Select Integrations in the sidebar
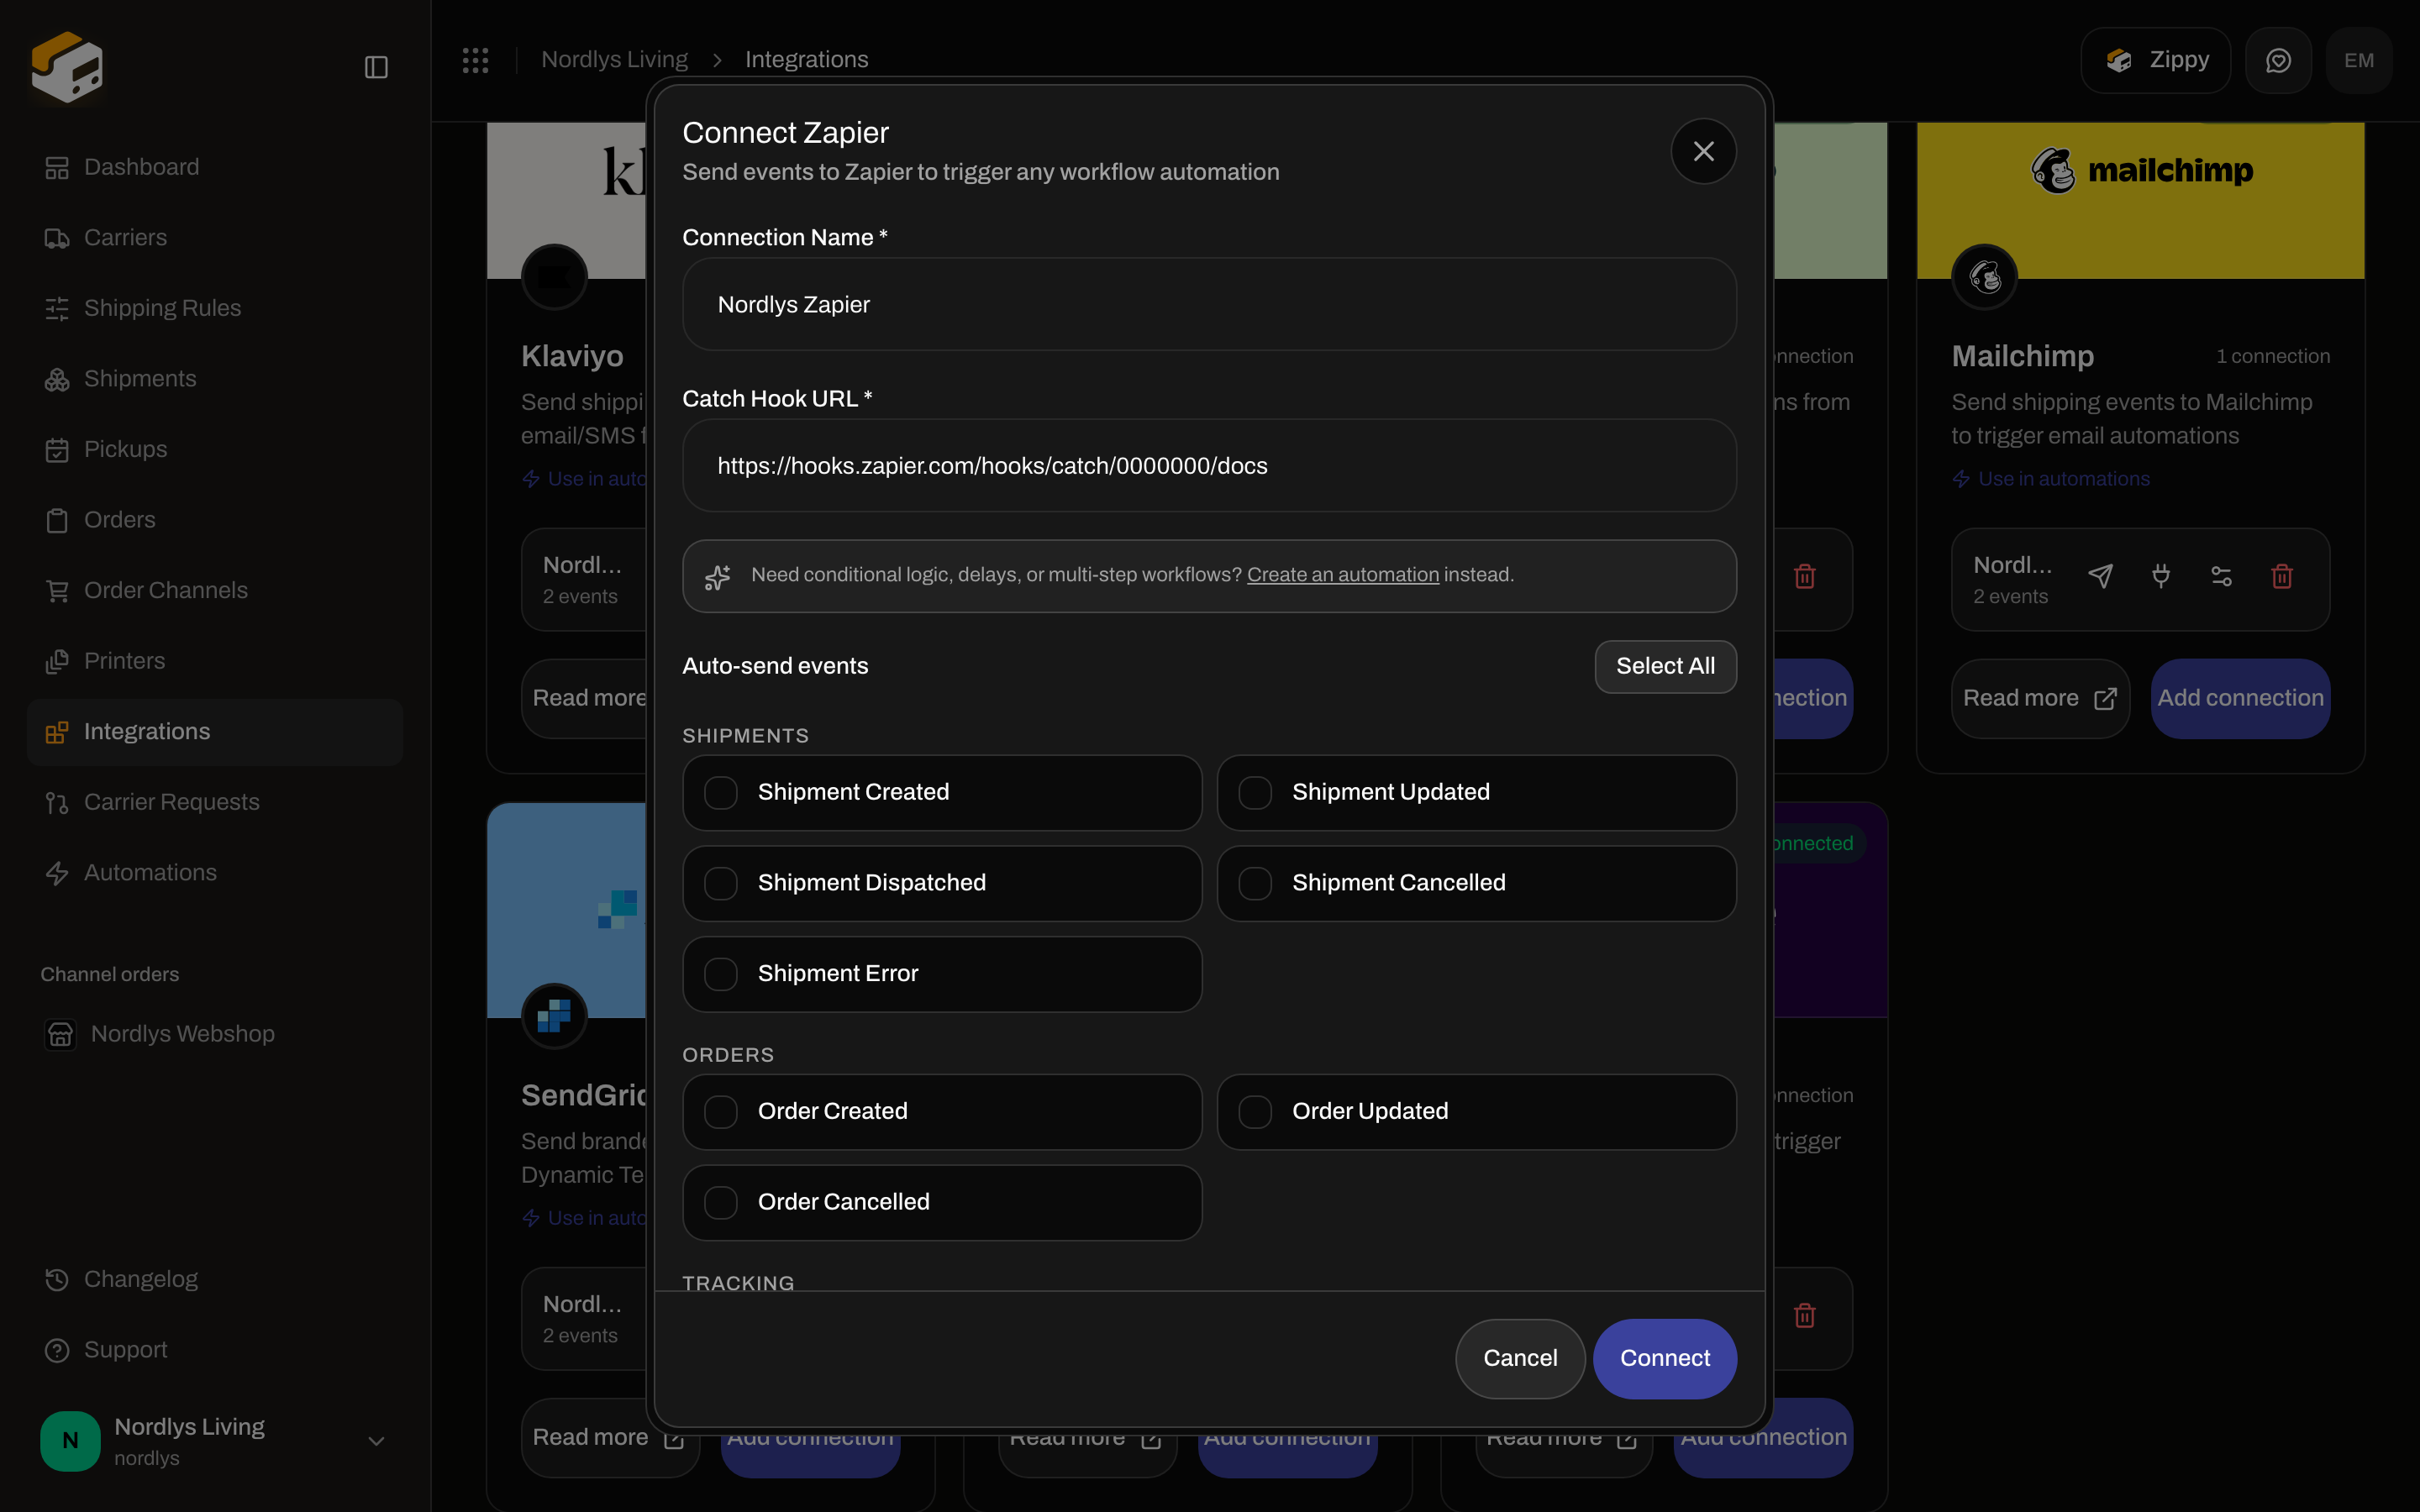Viewport: 2420px width, 1512px height. tap(215, 732)
